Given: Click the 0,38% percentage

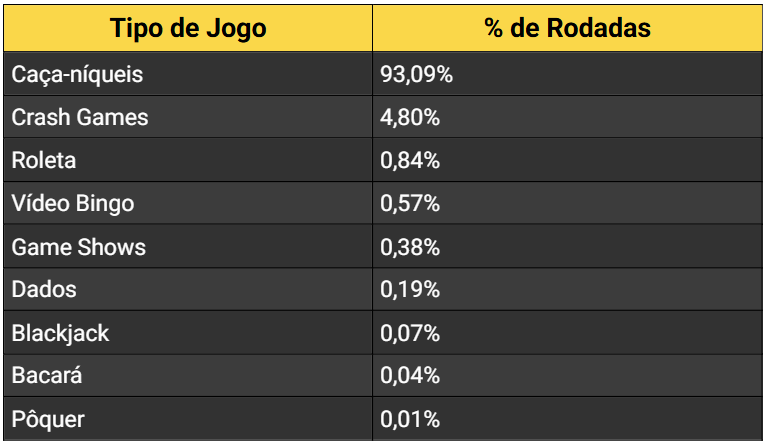Looking at the screenshot, I should pos(410,247).
